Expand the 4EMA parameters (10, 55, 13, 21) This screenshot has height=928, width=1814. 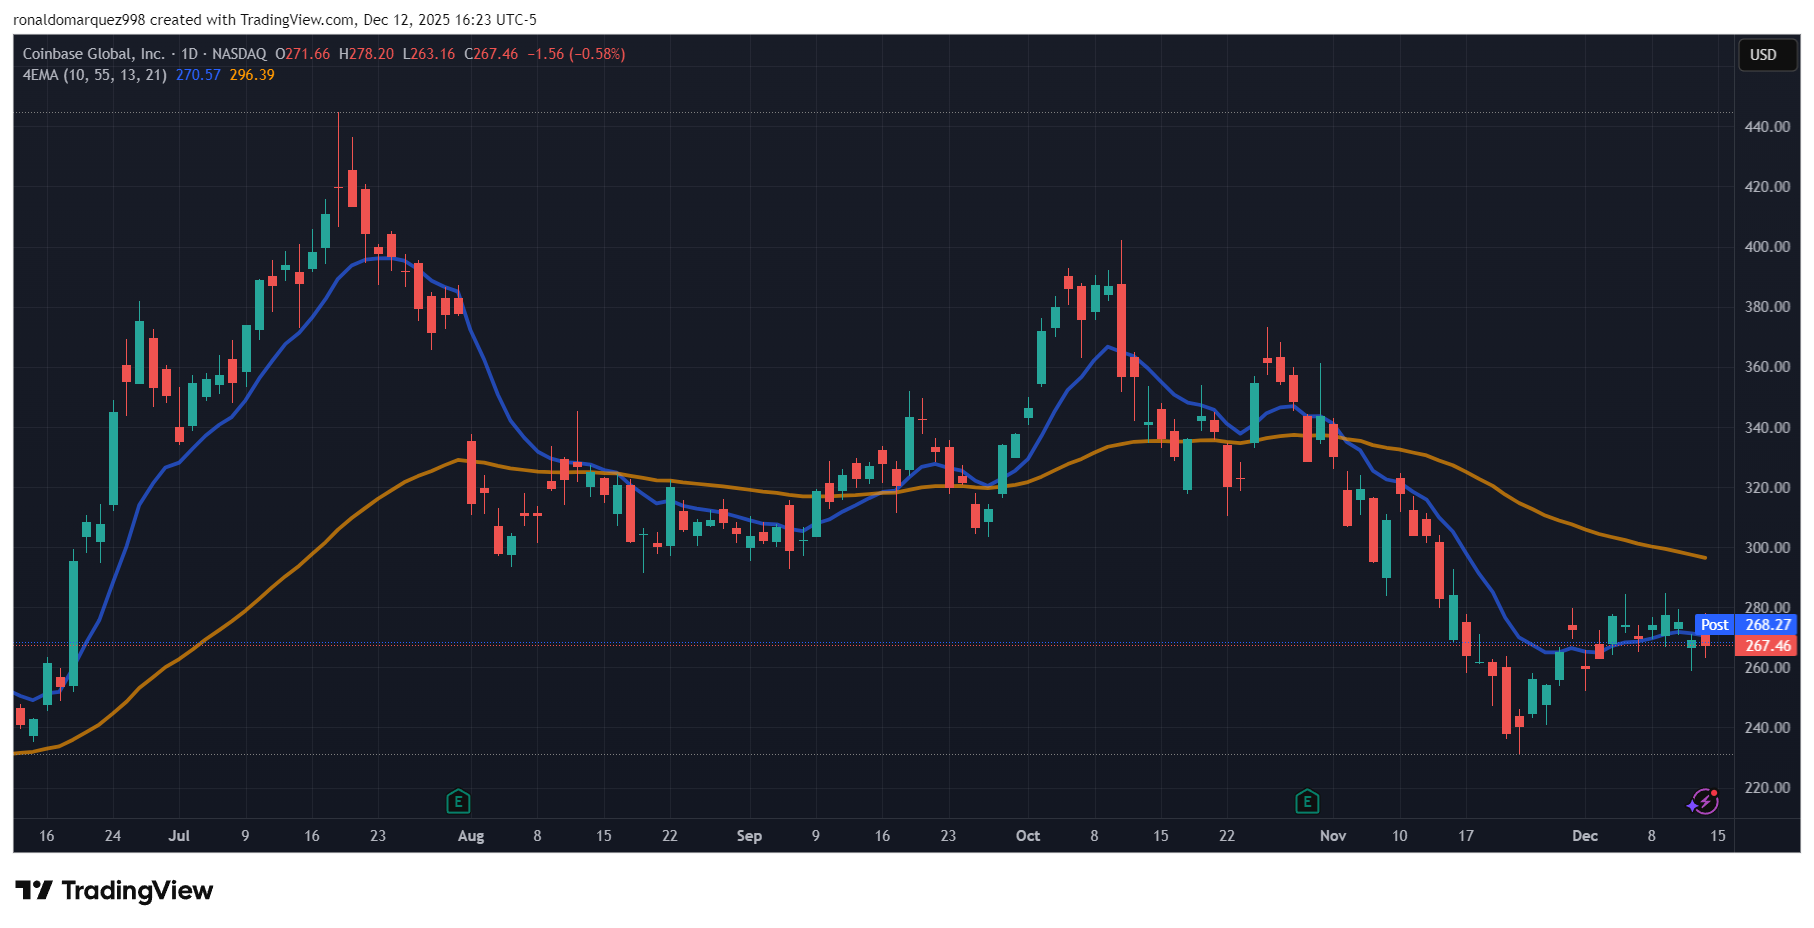pos(117,74)
